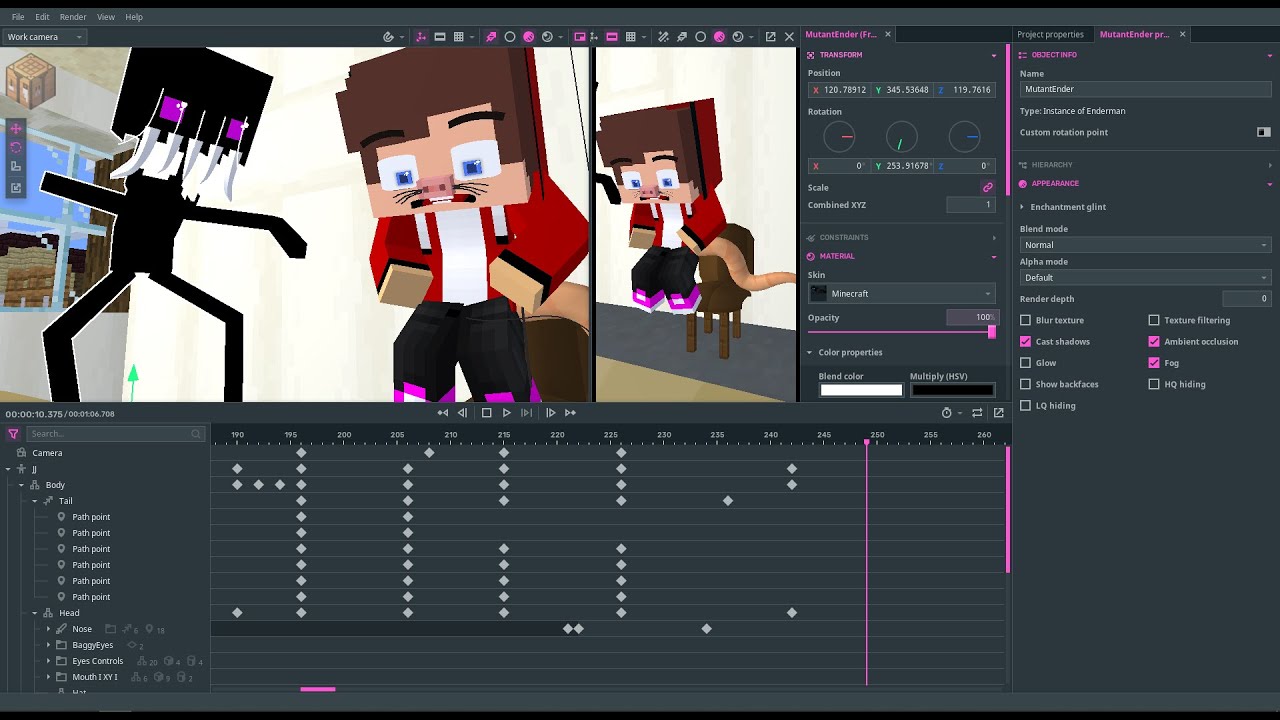Pop out the viewport into new window
The width and height of the screenshot is (1280, 720).
click(771, 37)
